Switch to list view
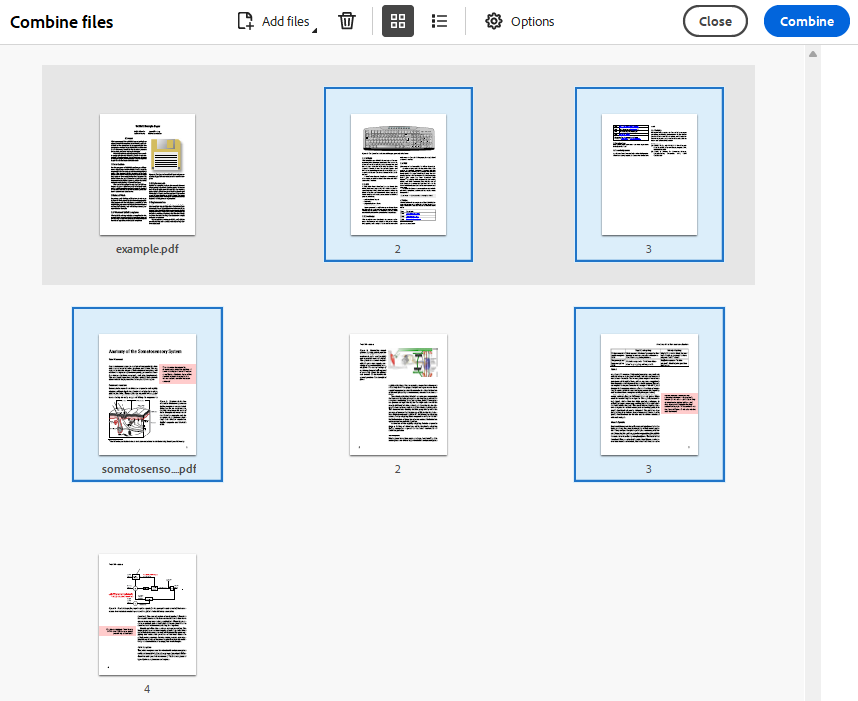Screen dimensions: 858x701 click(x=439, y=20)
